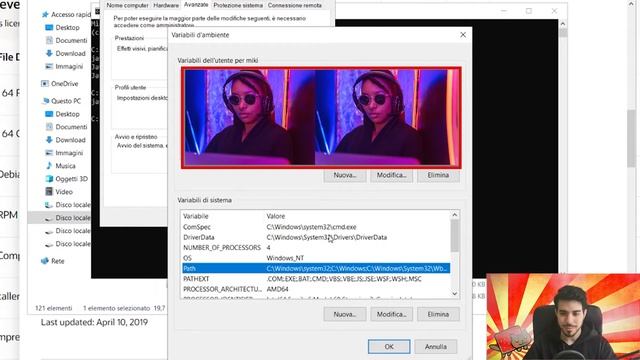
Task: Click Elimina under user variables
Action: (x=438, y=175)
